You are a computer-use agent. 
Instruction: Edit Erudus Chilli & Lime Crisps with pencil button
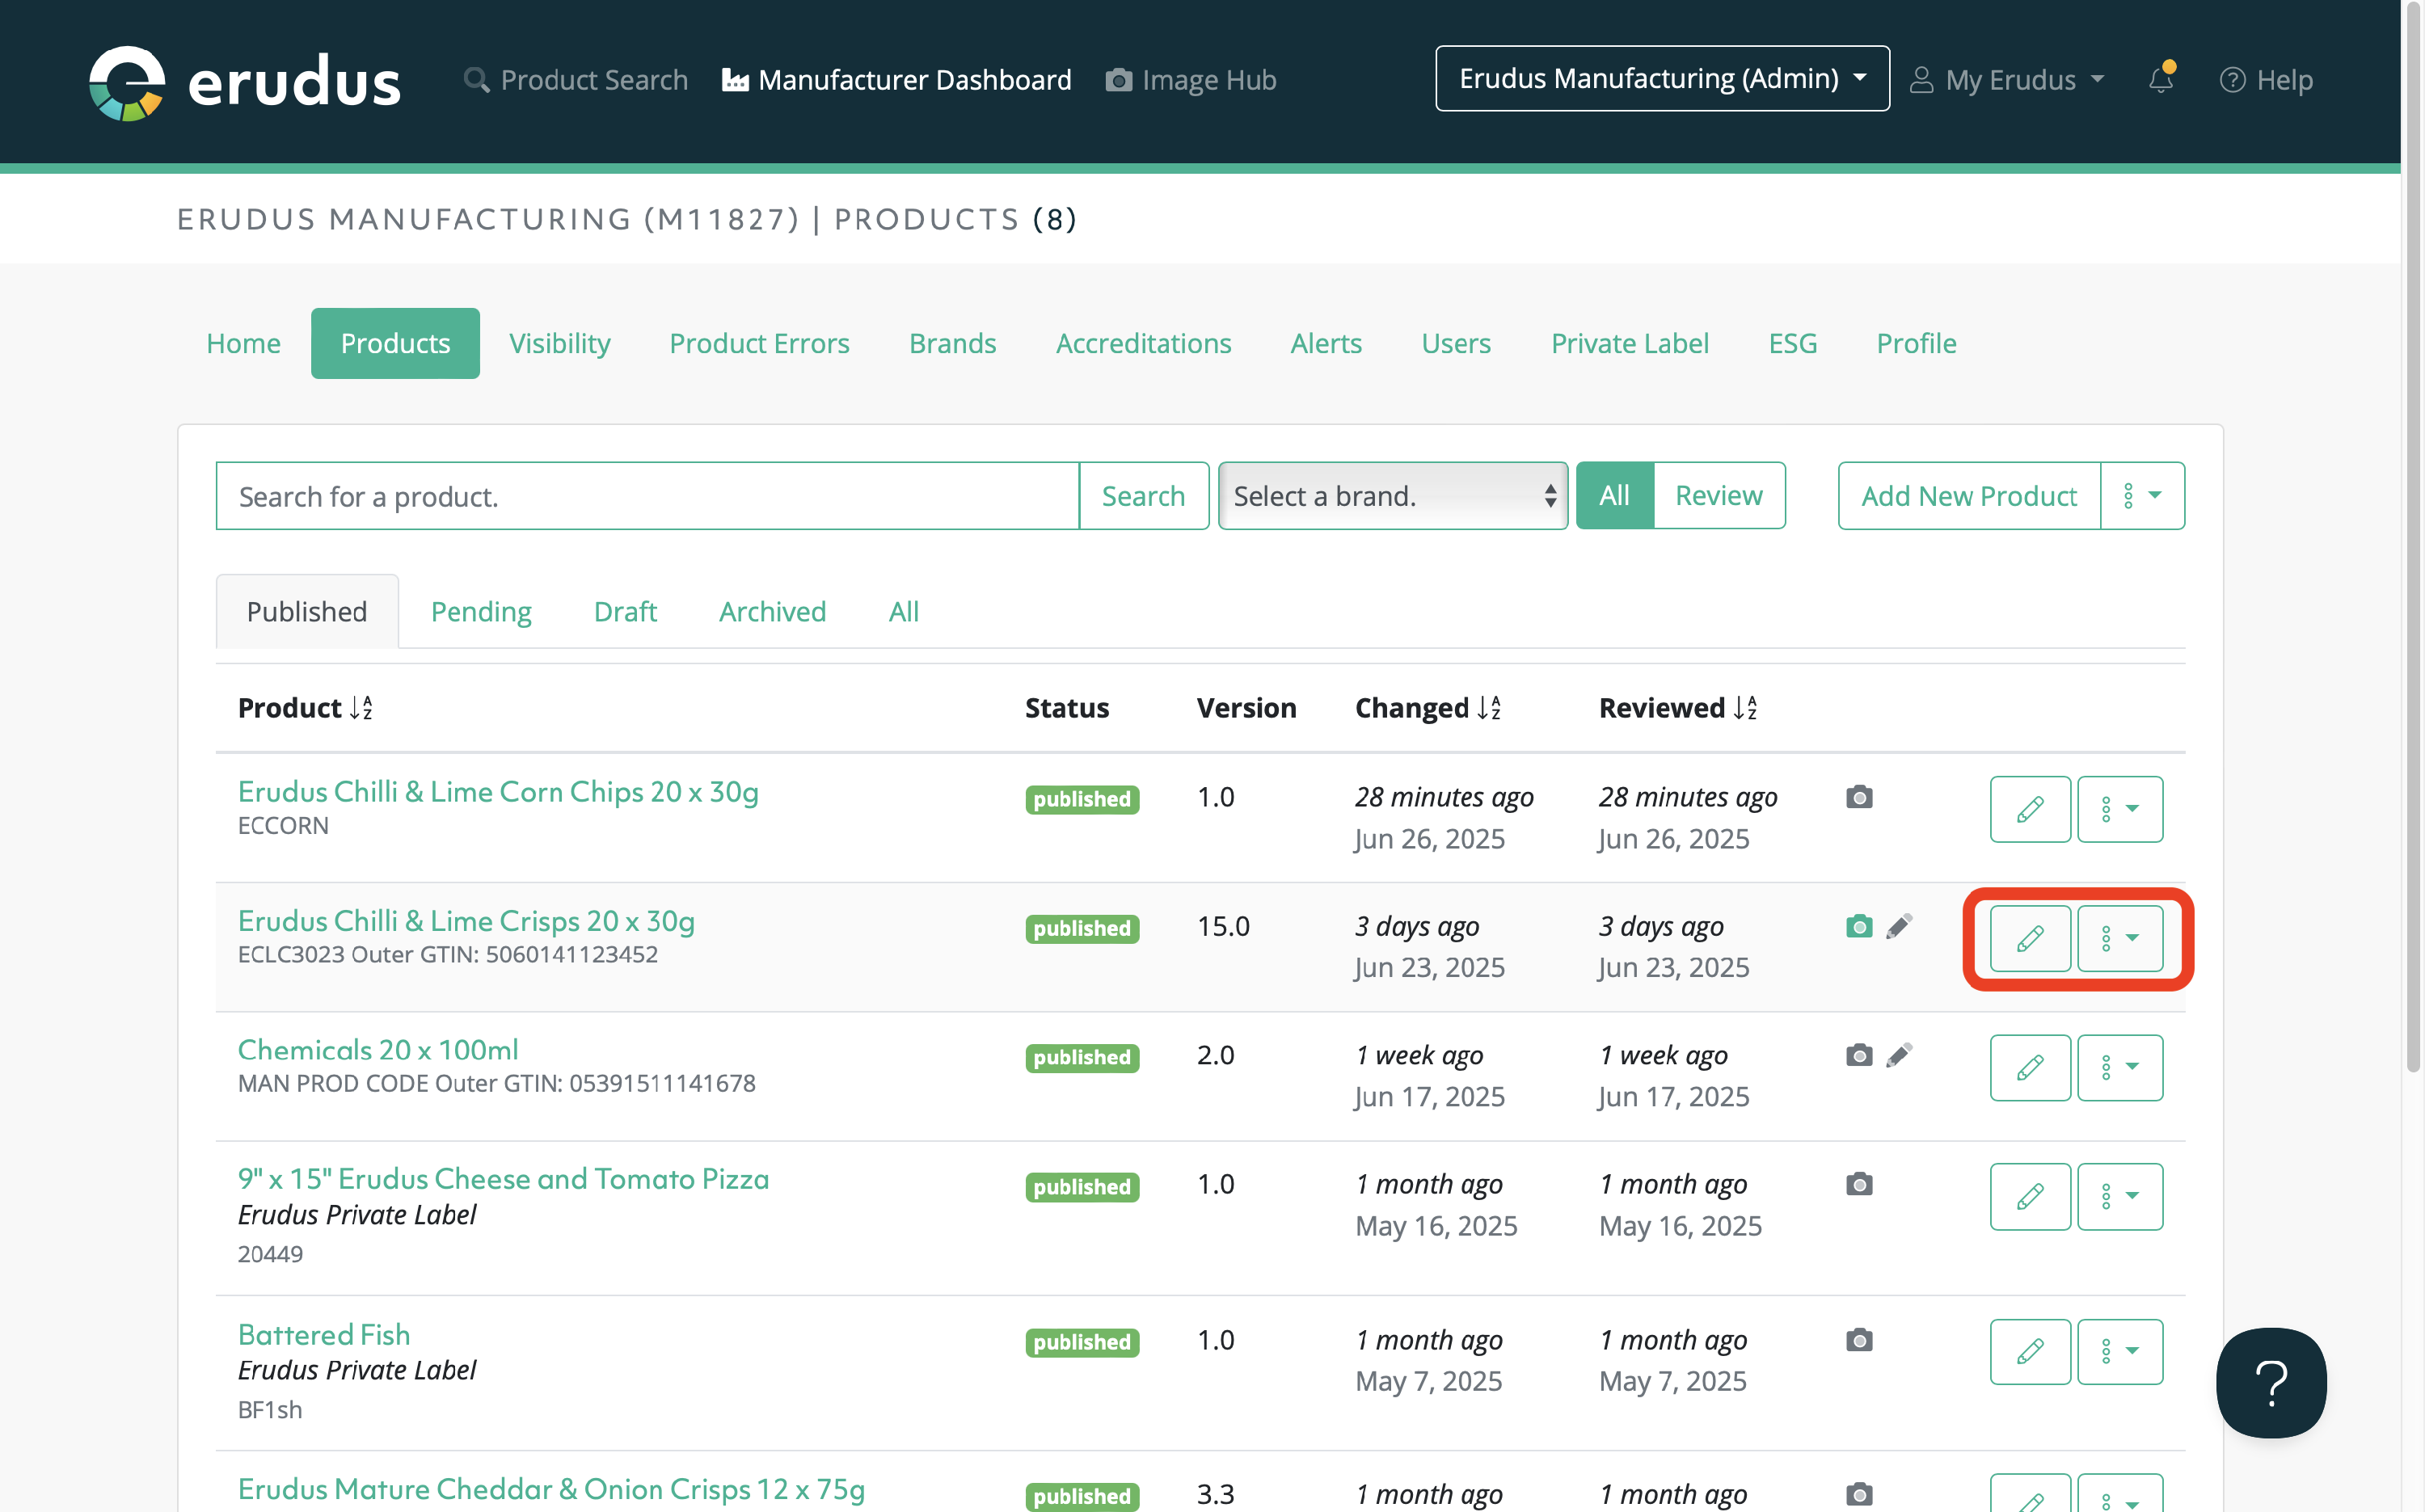coord(2029,938)
